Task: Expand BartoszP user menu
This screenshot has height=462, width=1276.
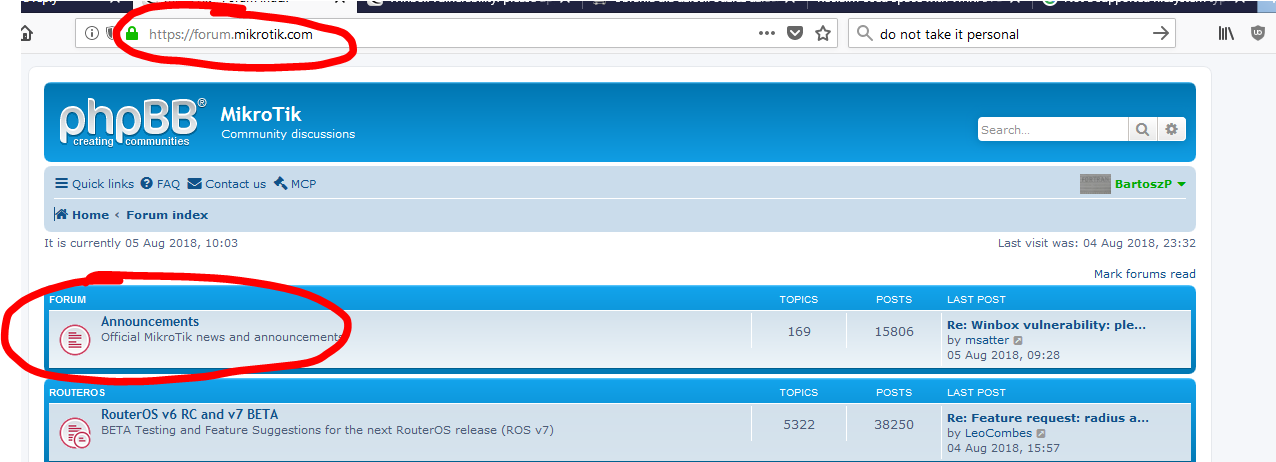Action: (x=1150, y=184)
